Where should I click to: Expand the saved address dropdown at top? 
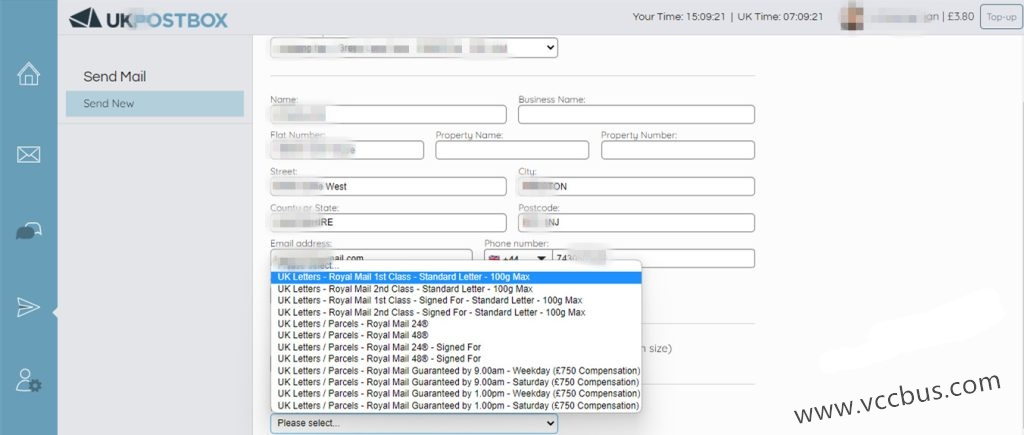click(413, 48)
